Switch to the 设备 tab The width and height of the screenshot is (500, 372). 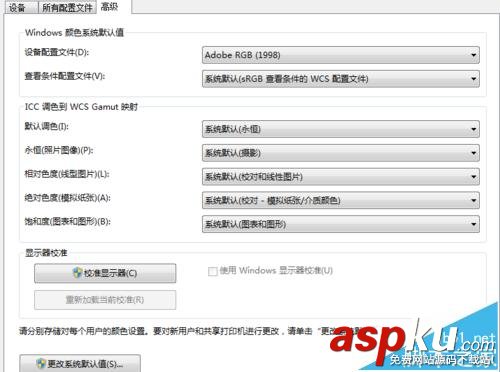pos(21,7)
